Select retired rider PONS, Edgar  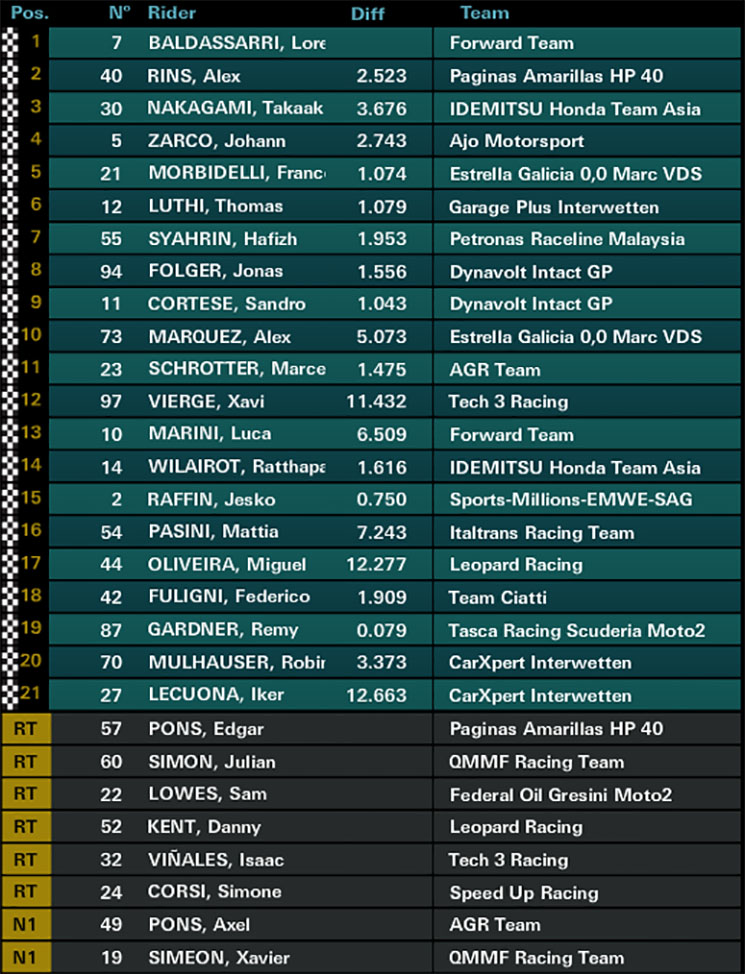tap(206, 729)
